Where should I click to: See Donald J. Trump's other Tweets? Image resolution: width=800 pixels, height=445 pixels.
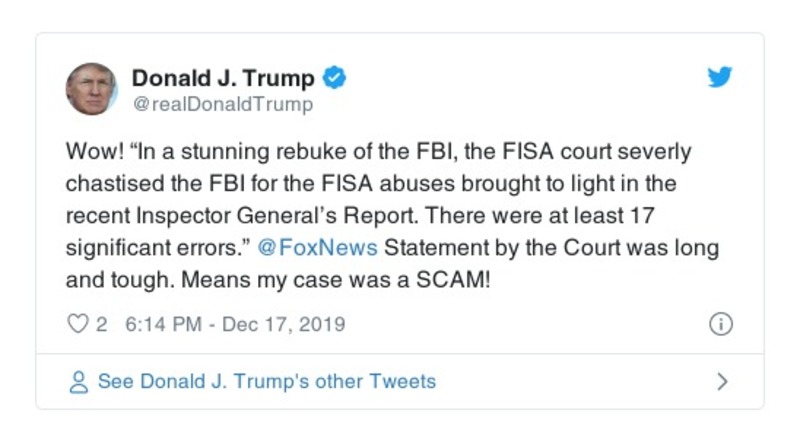pos(266,382)
